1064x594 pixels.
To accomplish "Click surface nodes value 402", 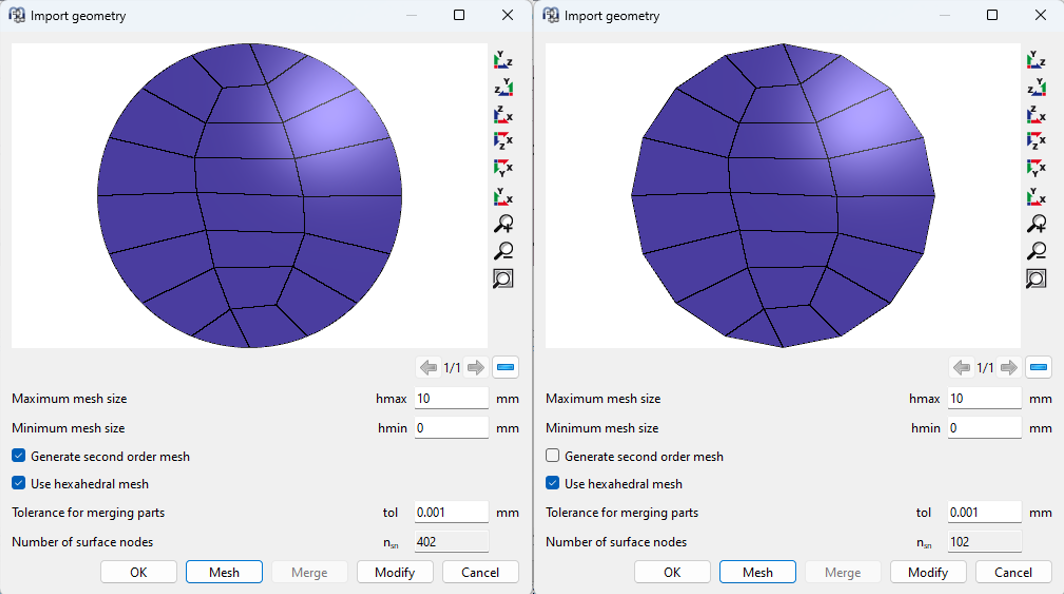I will (451, 542).
